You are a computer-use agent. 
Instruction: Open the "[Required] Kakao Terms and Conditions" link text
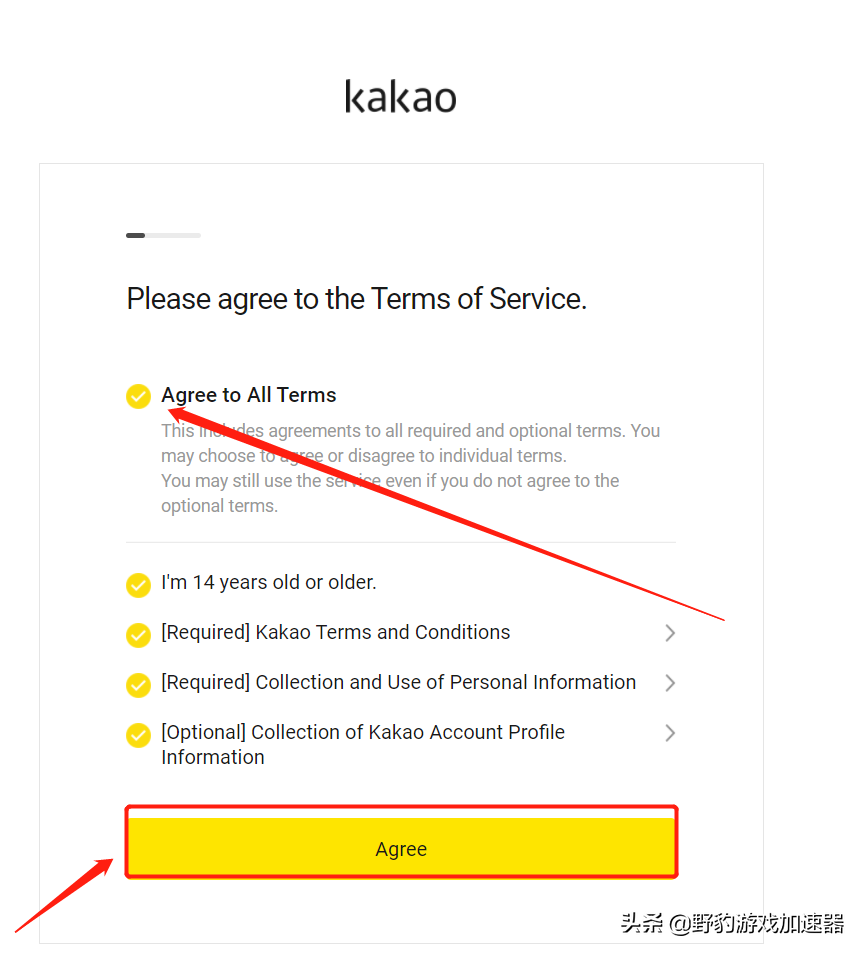pos(336,632)
